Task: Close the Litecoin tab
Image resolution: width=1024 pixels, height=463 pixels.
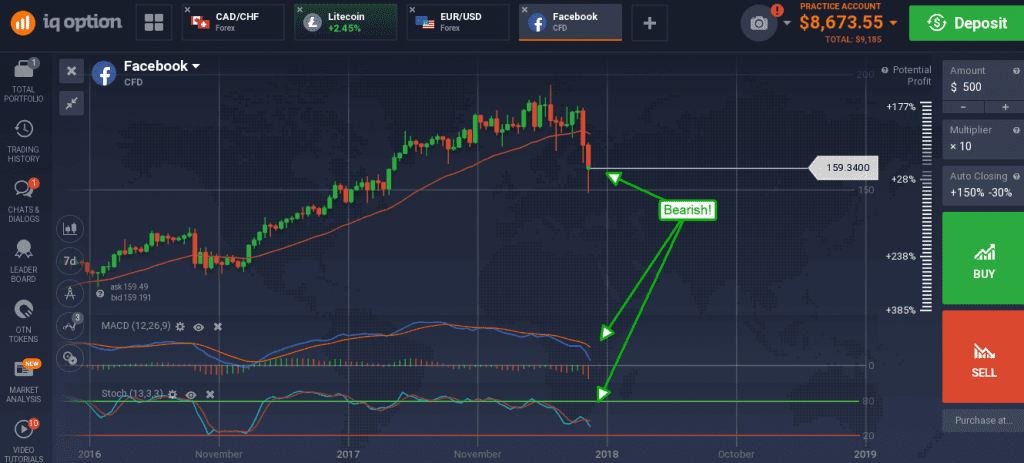Action: [300, 10]
